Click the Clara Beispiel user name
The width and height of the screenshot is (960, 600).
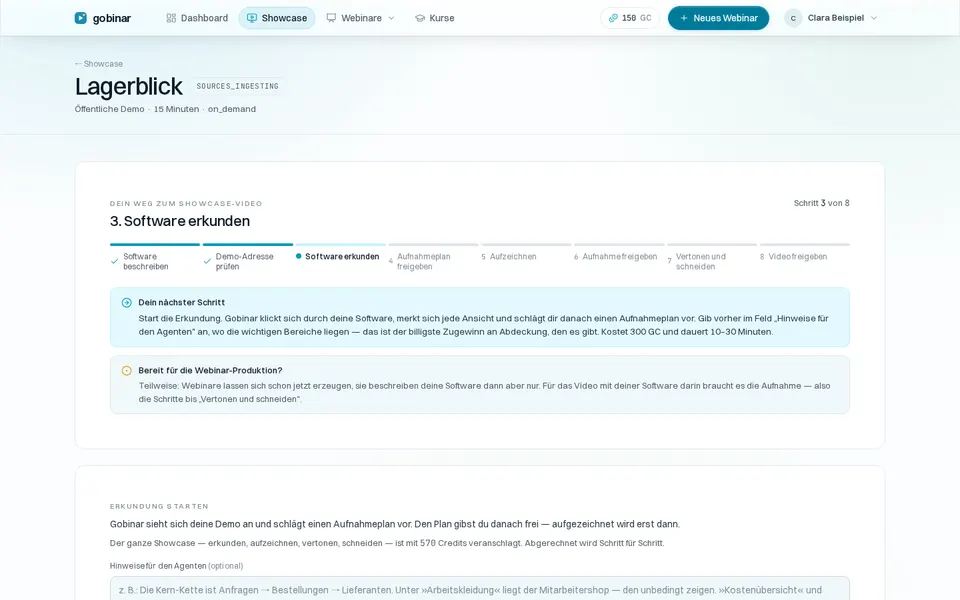pyautogui.click(x=836, y=18)
